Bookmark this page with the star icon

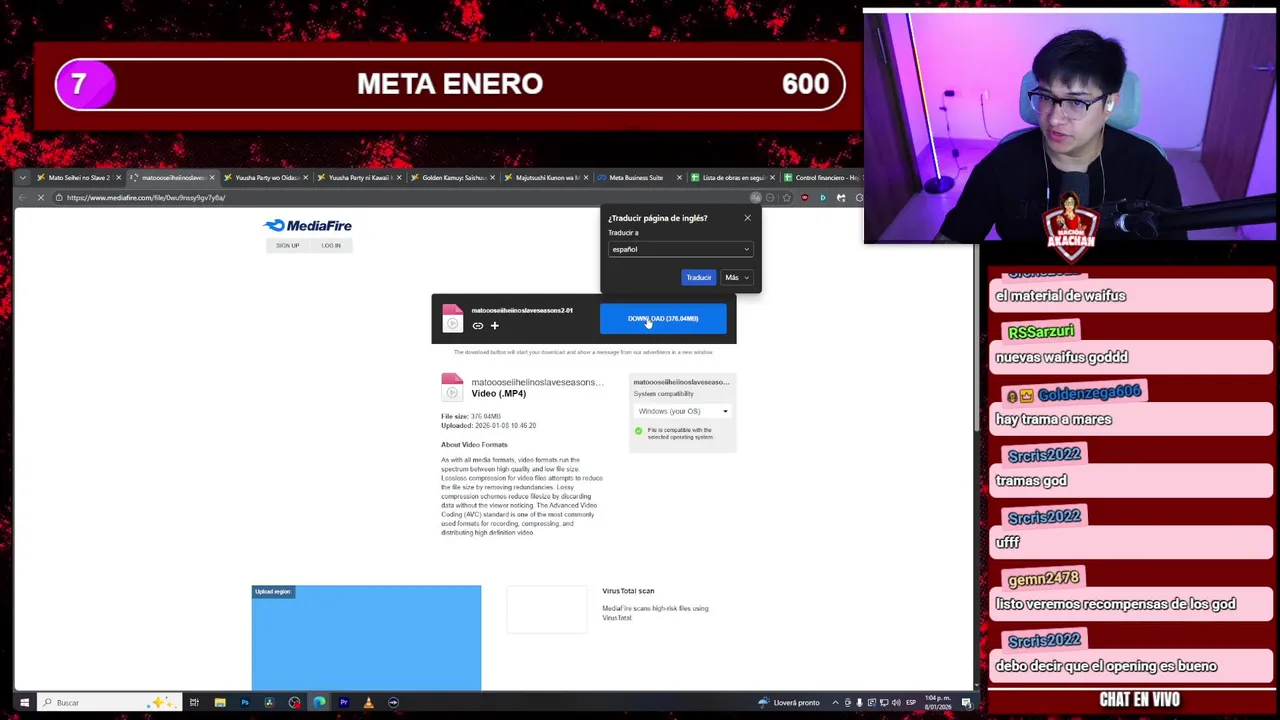click(x=787, y=198)
